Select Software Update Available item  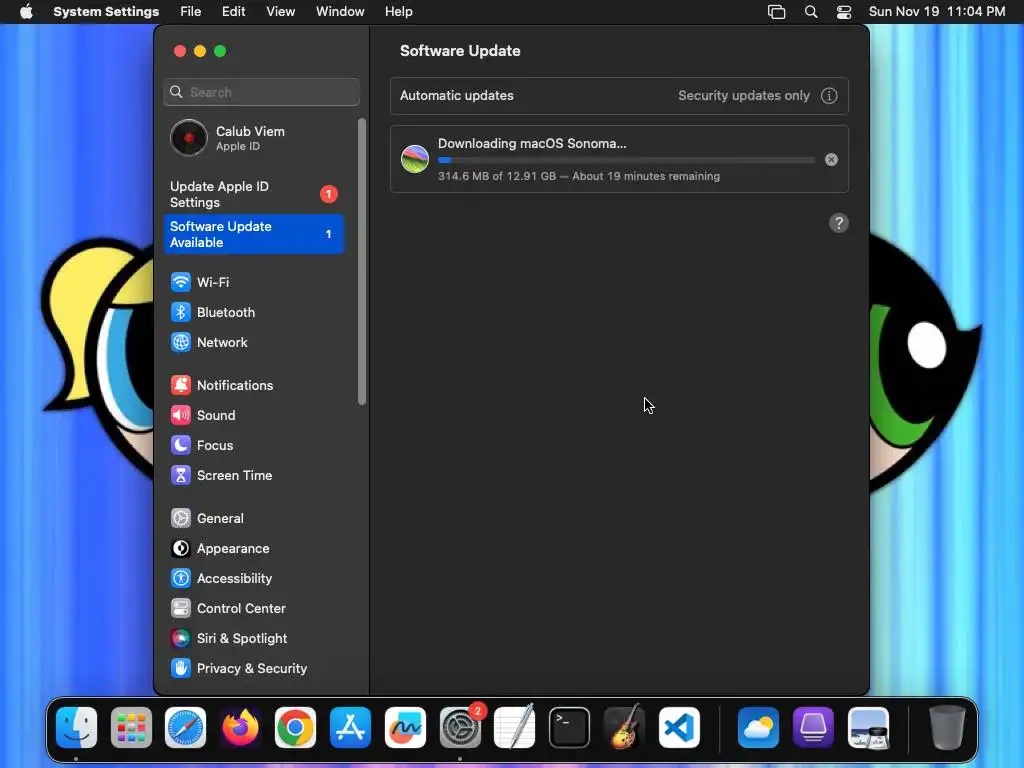253,234
